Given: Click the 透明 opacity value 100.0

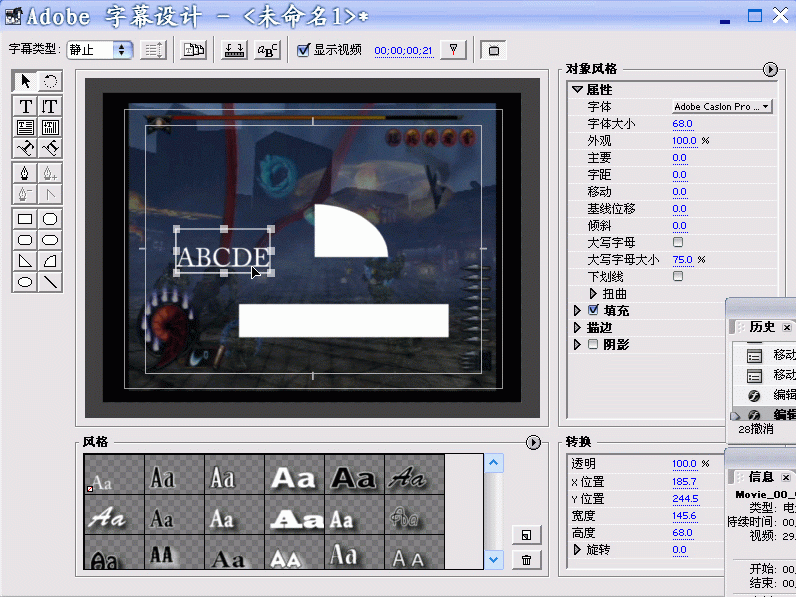Looking at the screenshot, I should pyautogui.click(x=684, y=463).
